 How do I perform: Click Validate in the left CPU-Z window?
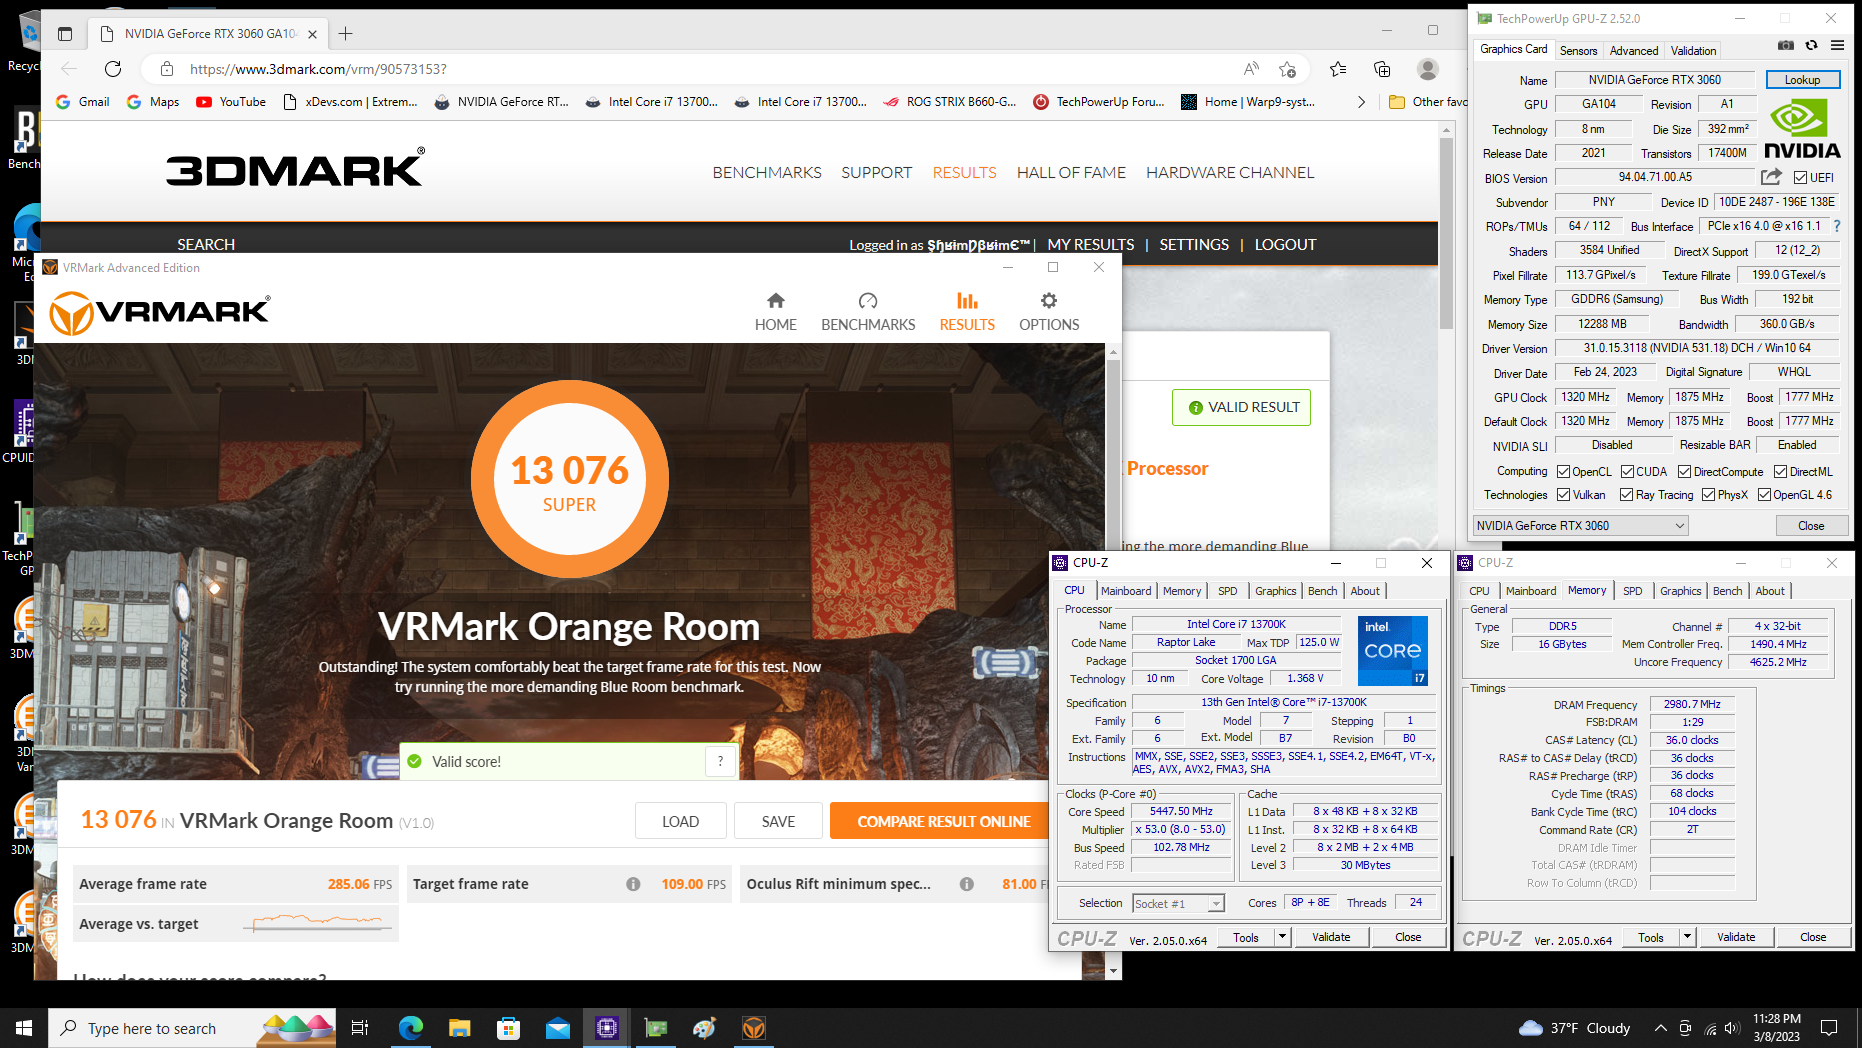1331,937
